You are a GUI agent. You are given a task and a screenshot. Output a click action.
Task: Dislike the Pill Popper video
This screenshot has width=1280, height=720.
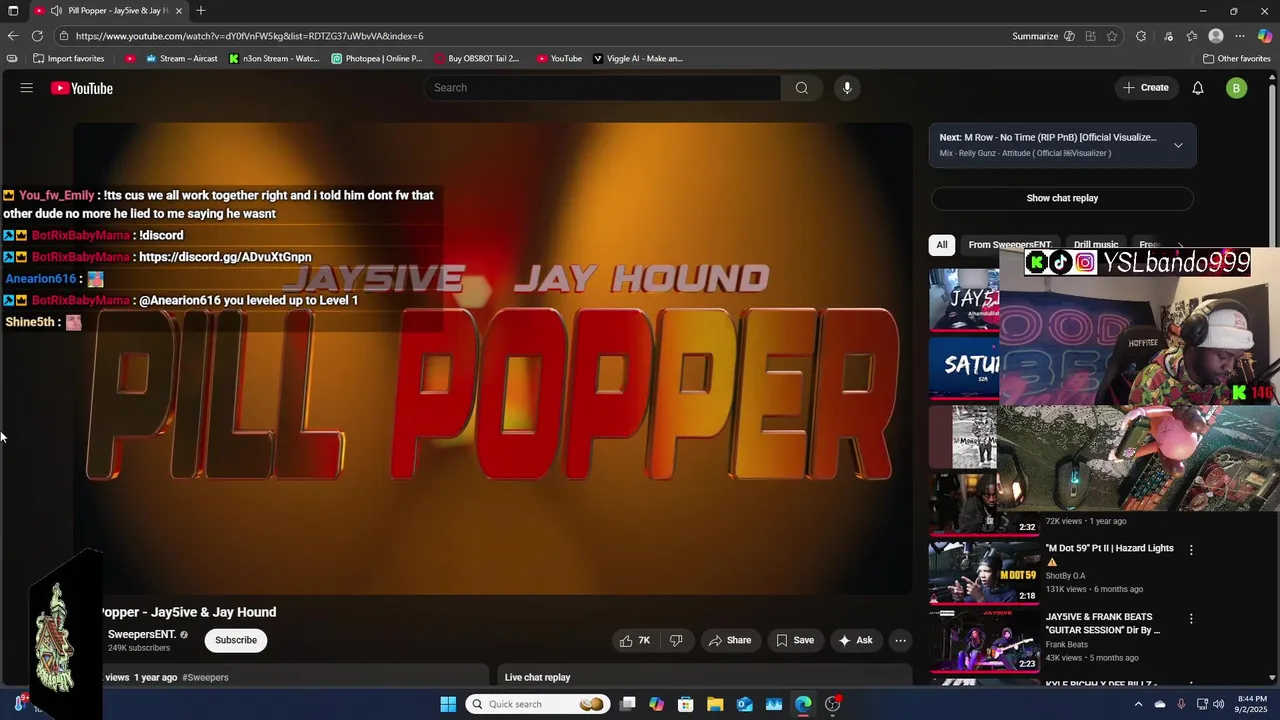676,640
